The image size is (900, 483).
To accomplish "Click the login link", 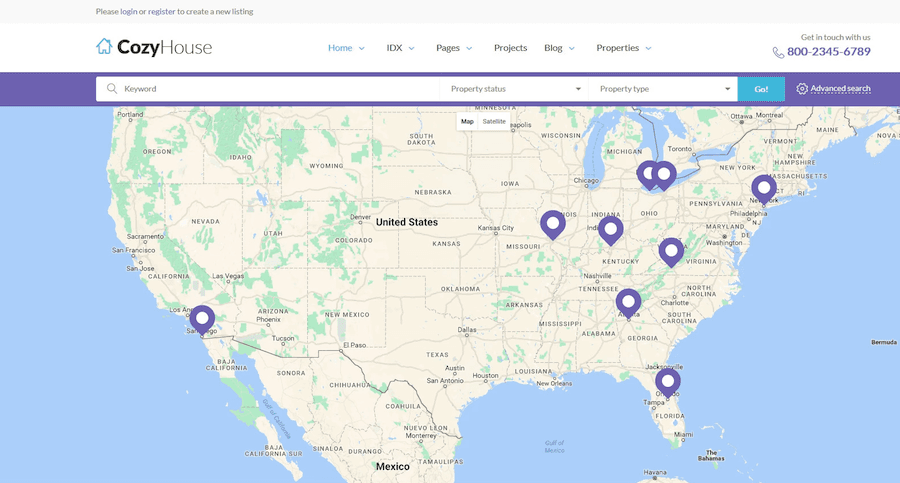I will 129,11.
